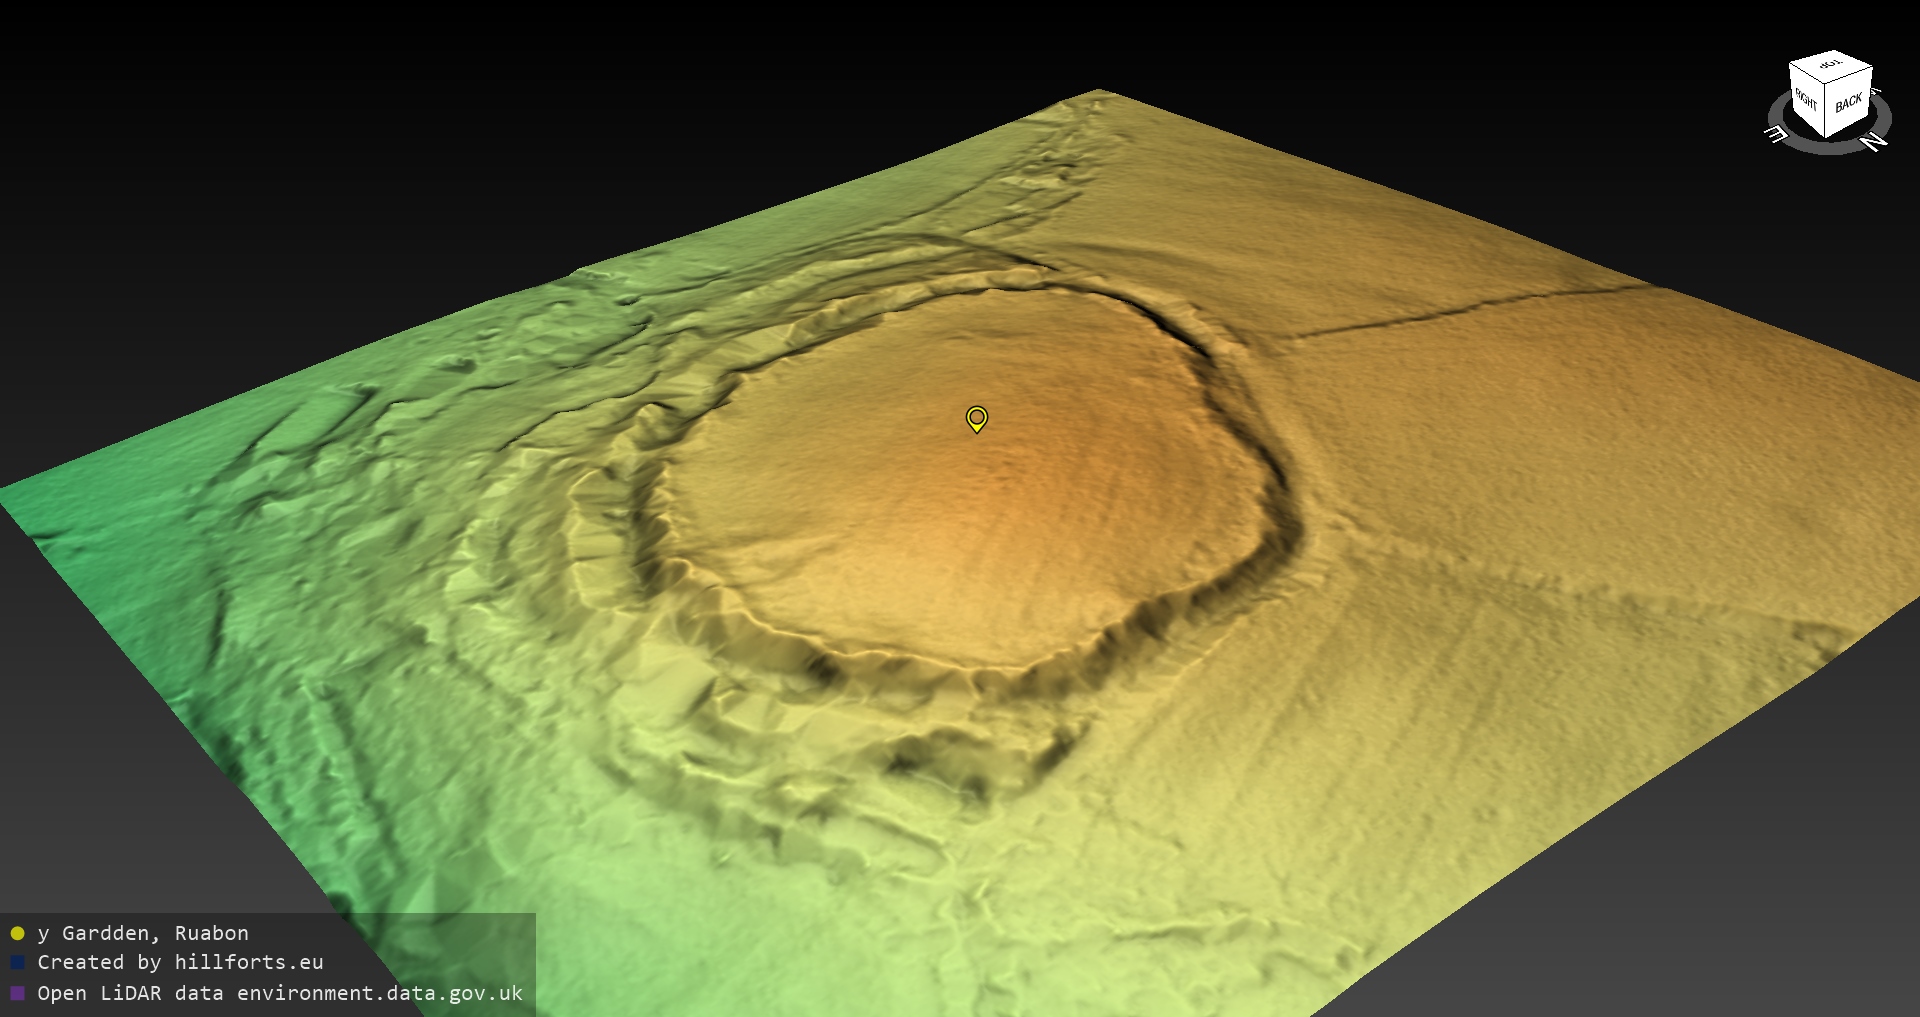
Task: Click the field boundary junction northeast of the hillfort
Action: 1290,337
